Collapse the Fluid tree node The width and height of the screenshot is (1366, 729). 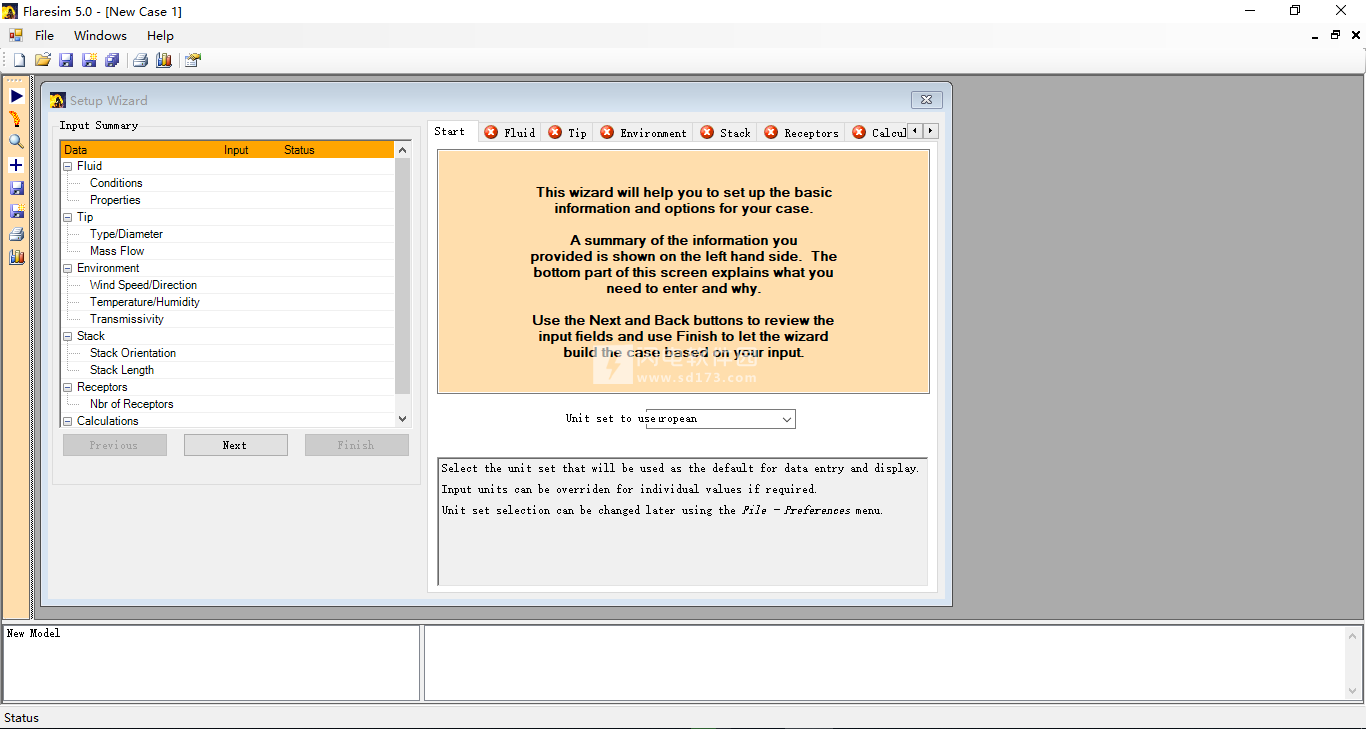(68, 166)
